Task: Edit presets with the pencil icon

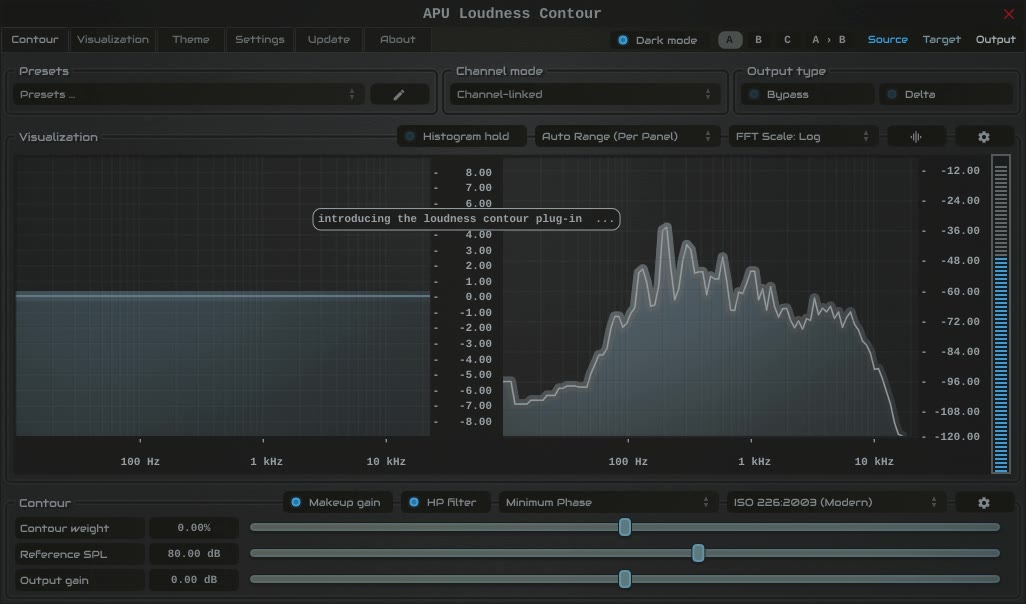Action: click(x=399, y=95)
